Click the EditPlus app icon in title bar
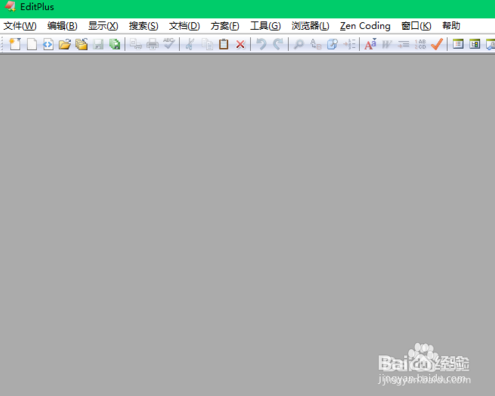The image size is (495, 396). click(10, 7)
